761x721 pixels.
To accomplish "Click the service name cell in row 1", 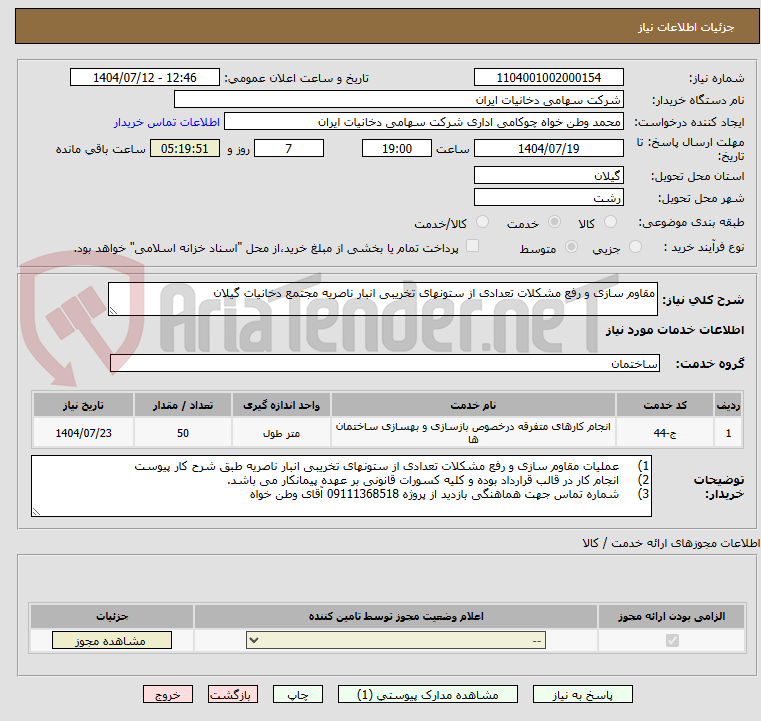I will (x=473, y=432).
